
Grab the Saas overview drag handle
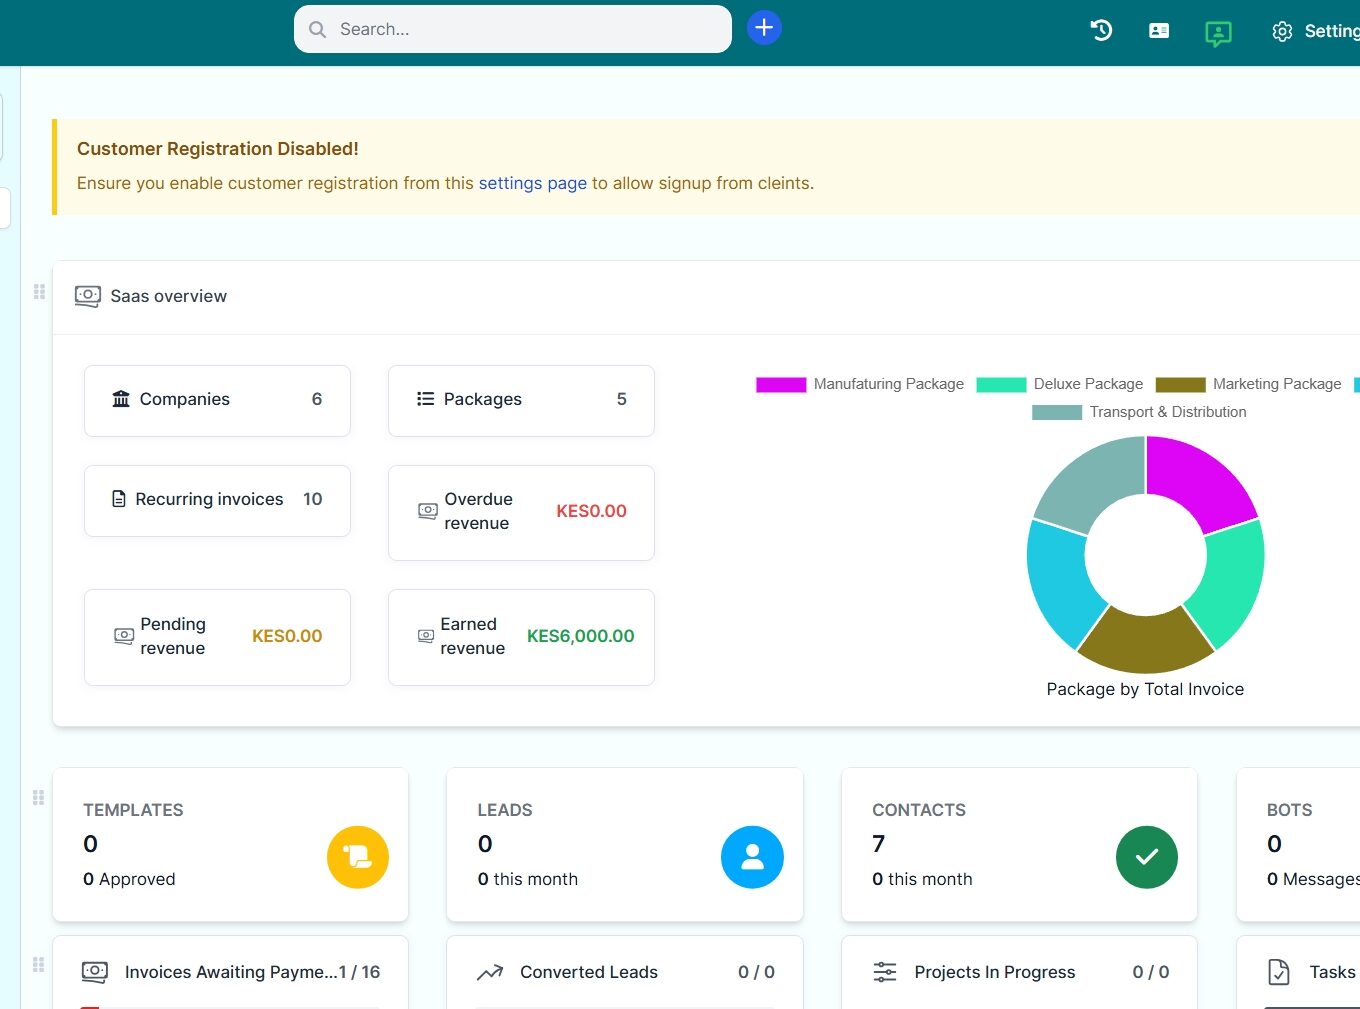pyautogui.click(x=39, y=292)
